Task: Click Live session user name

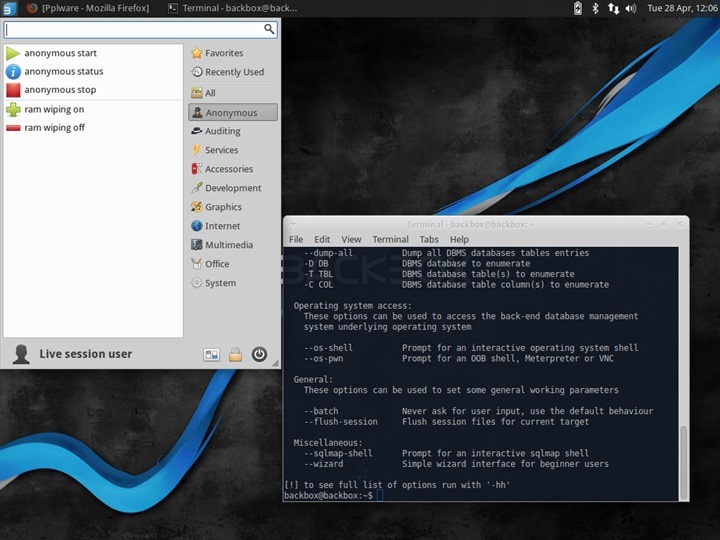Action: [x=86, y=354]
